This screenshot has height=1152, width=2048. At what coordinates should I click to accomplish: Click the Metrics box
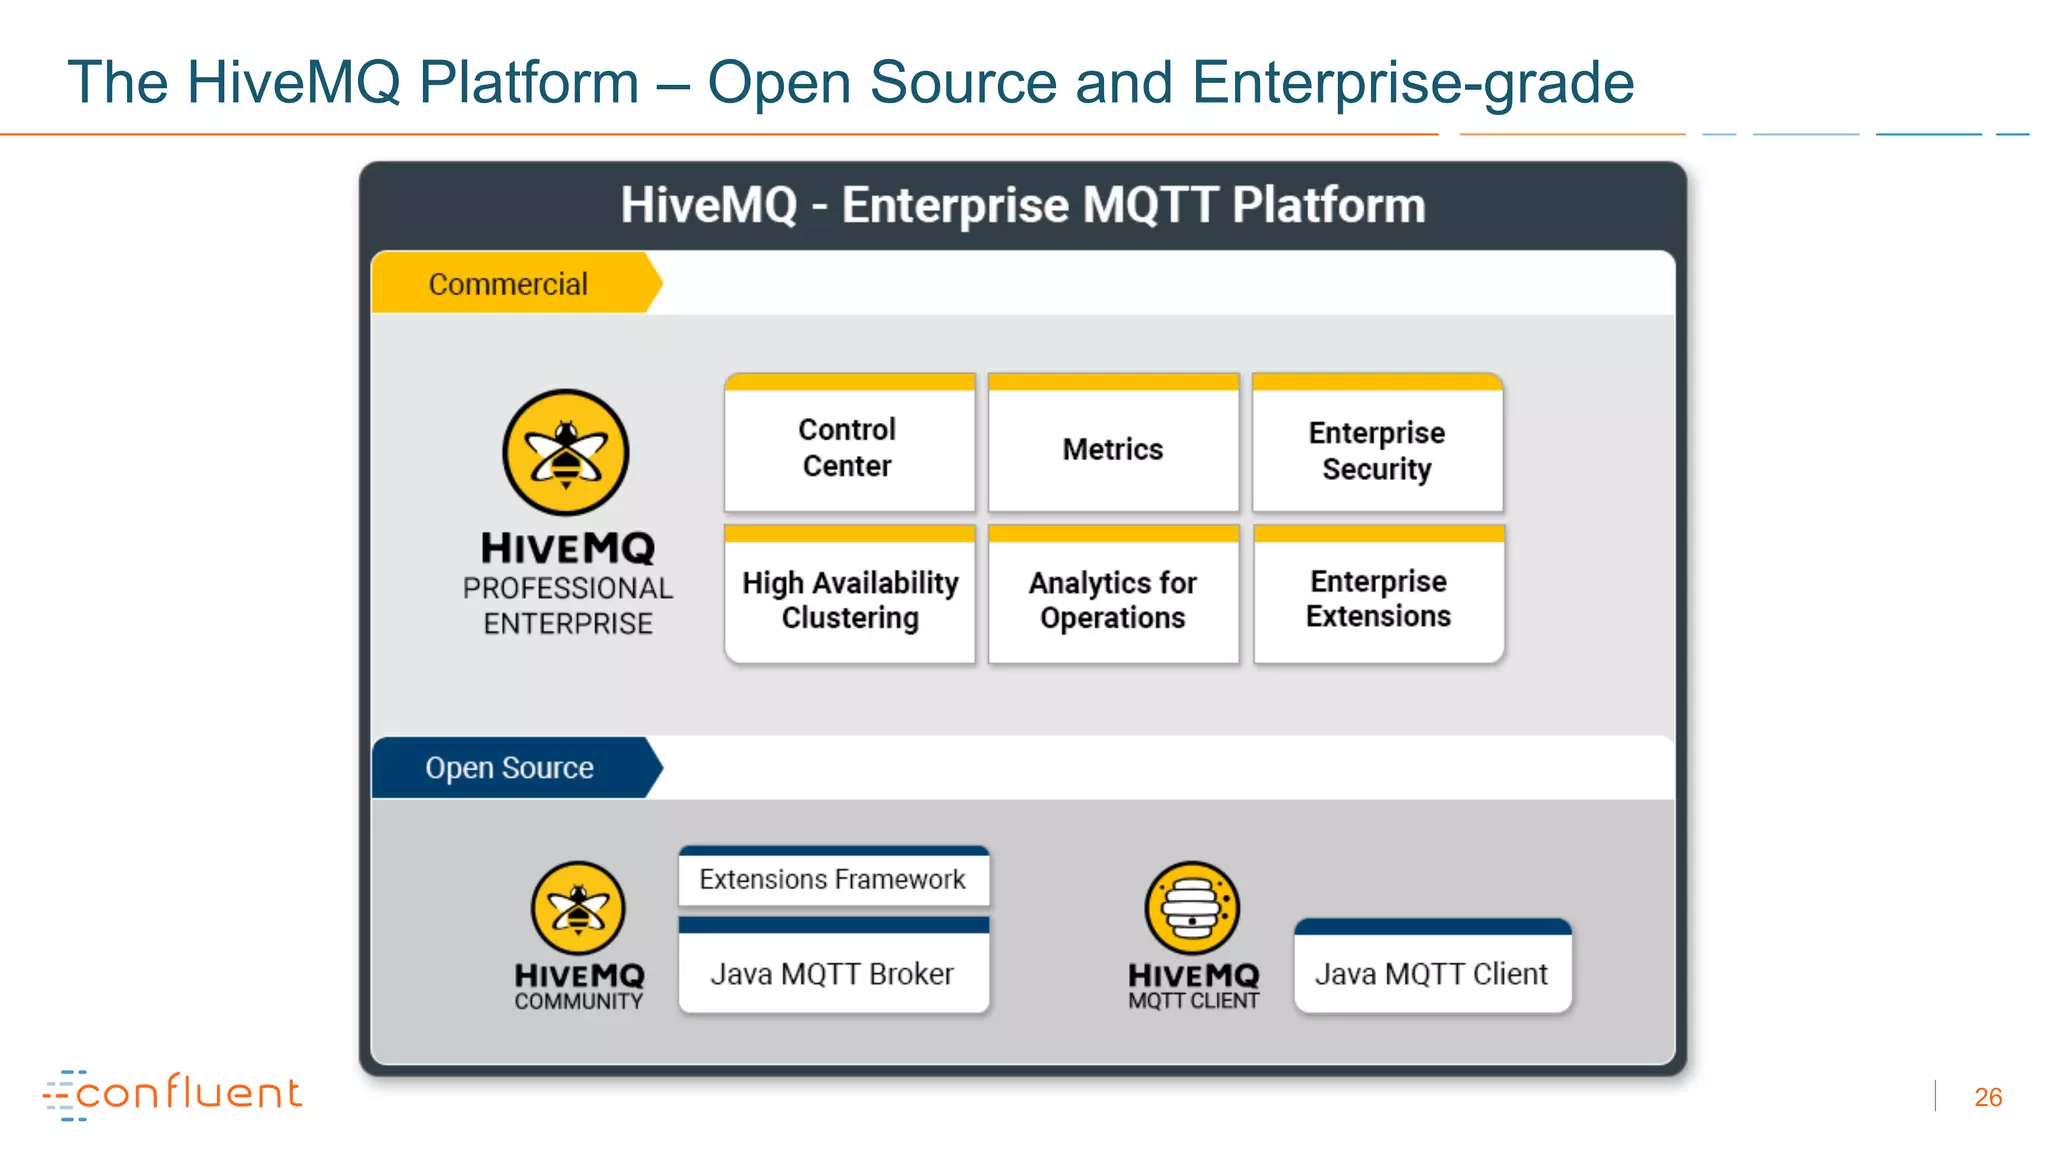(1113, 449)
